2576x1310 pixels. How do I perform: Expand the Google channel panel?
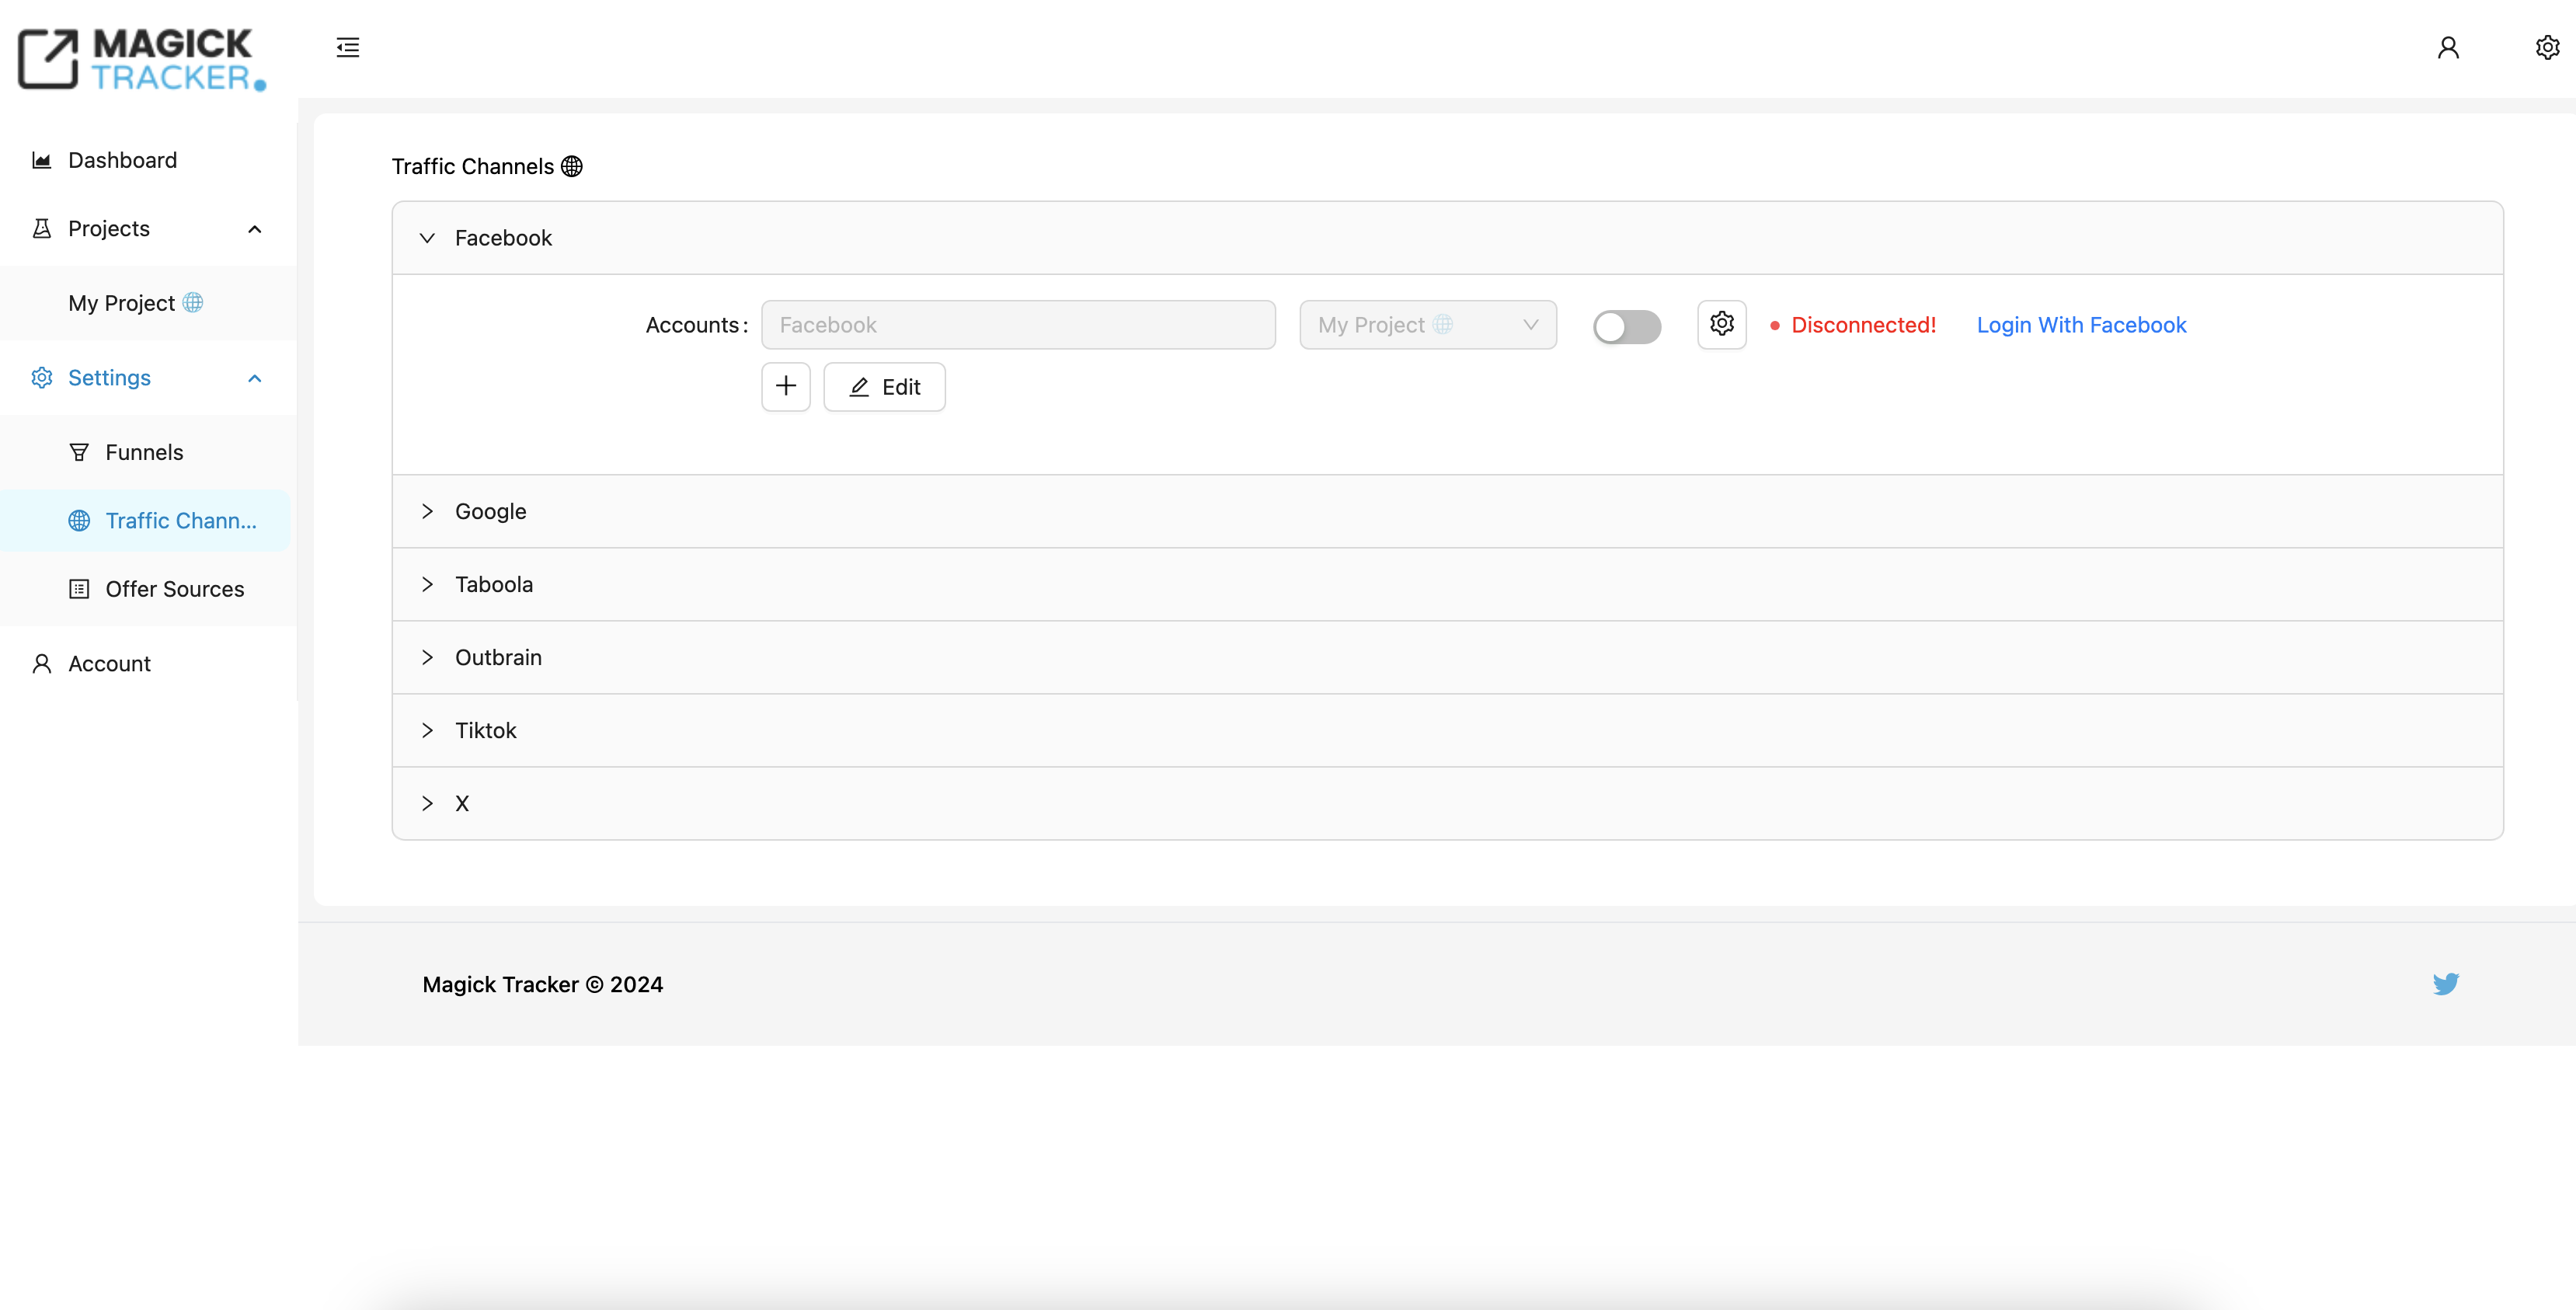[1447, 511]
